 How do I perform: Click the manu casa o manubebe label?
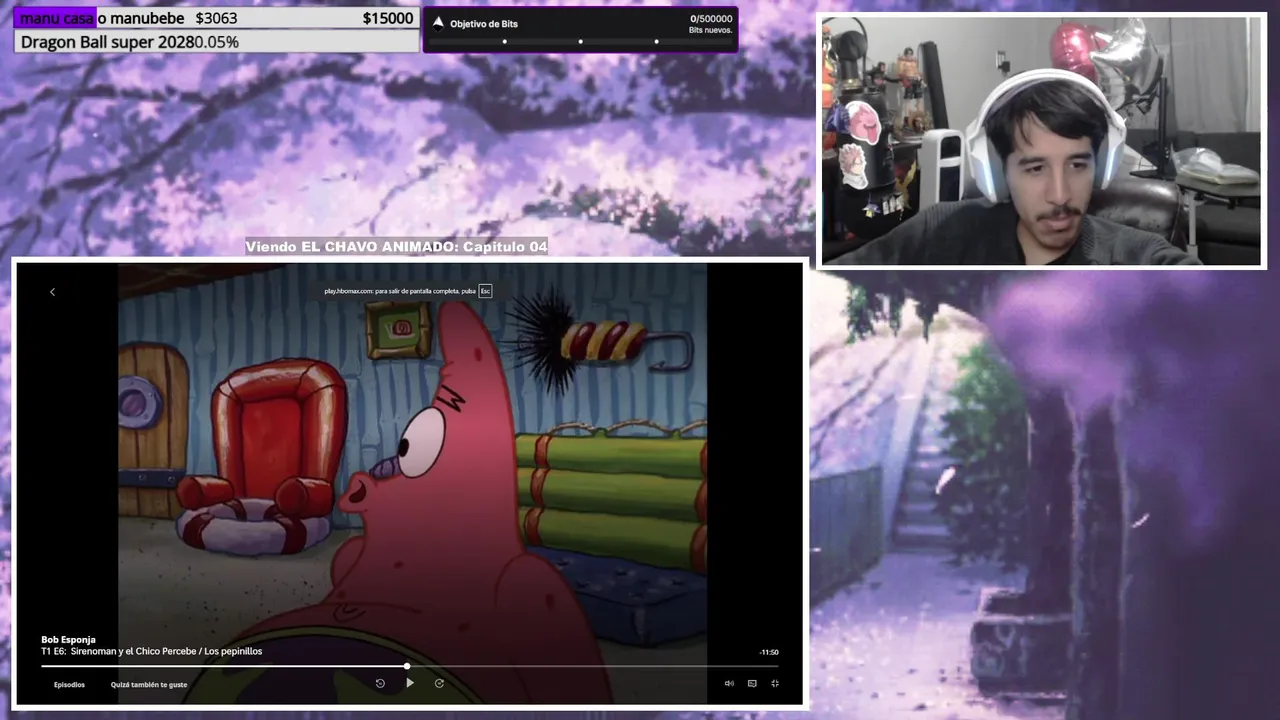point(100,18)
